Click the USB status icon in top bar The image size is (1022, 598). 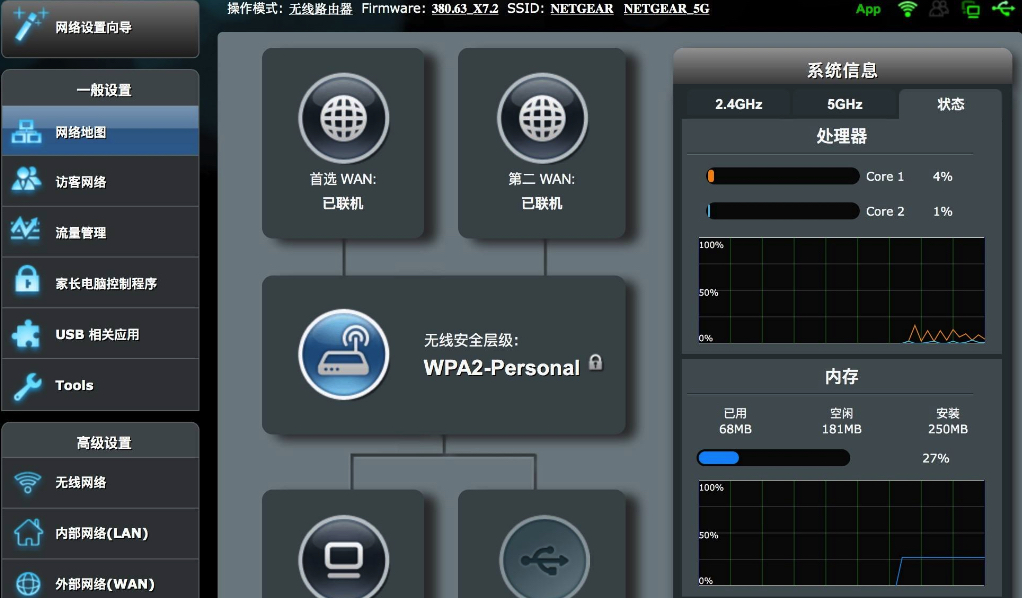pos(1002,9)
